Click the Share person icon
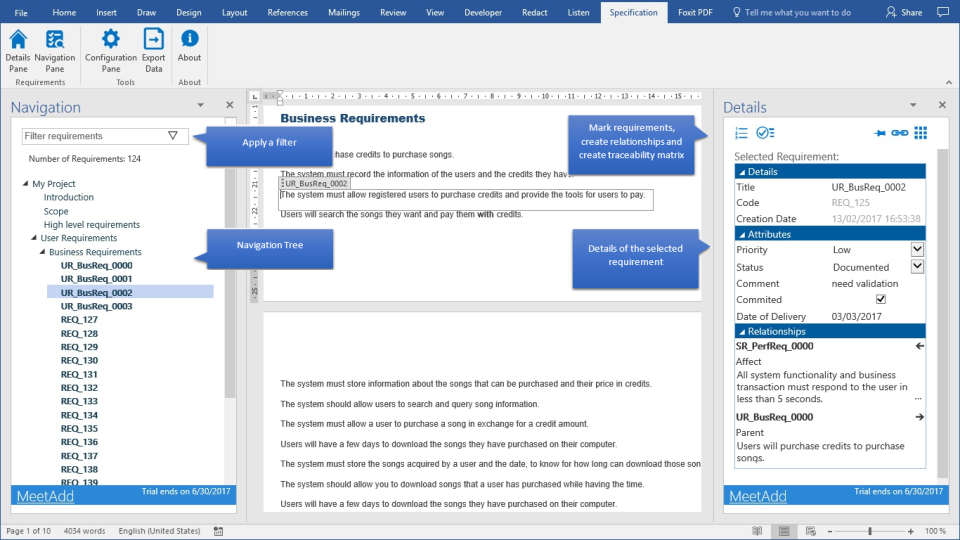The image size is (960, 540). coord(891,12)
